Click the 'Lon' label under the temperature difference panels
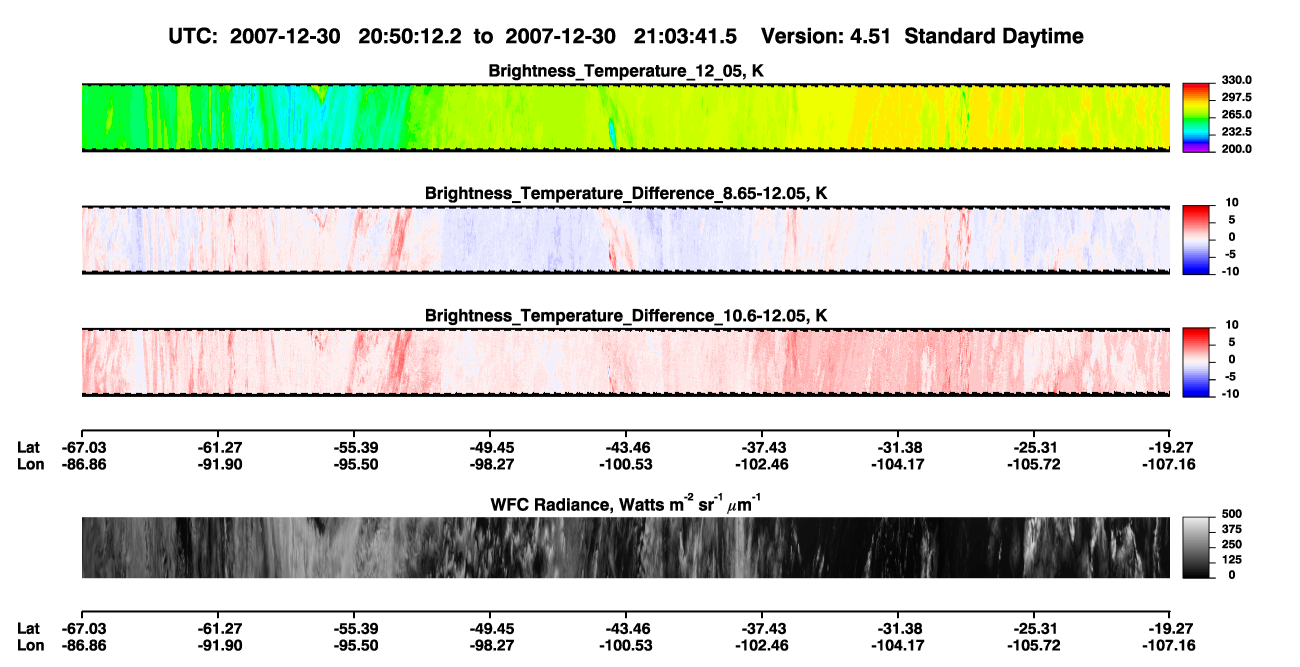This screenshot has width=1300, height=667. point(30,464)
